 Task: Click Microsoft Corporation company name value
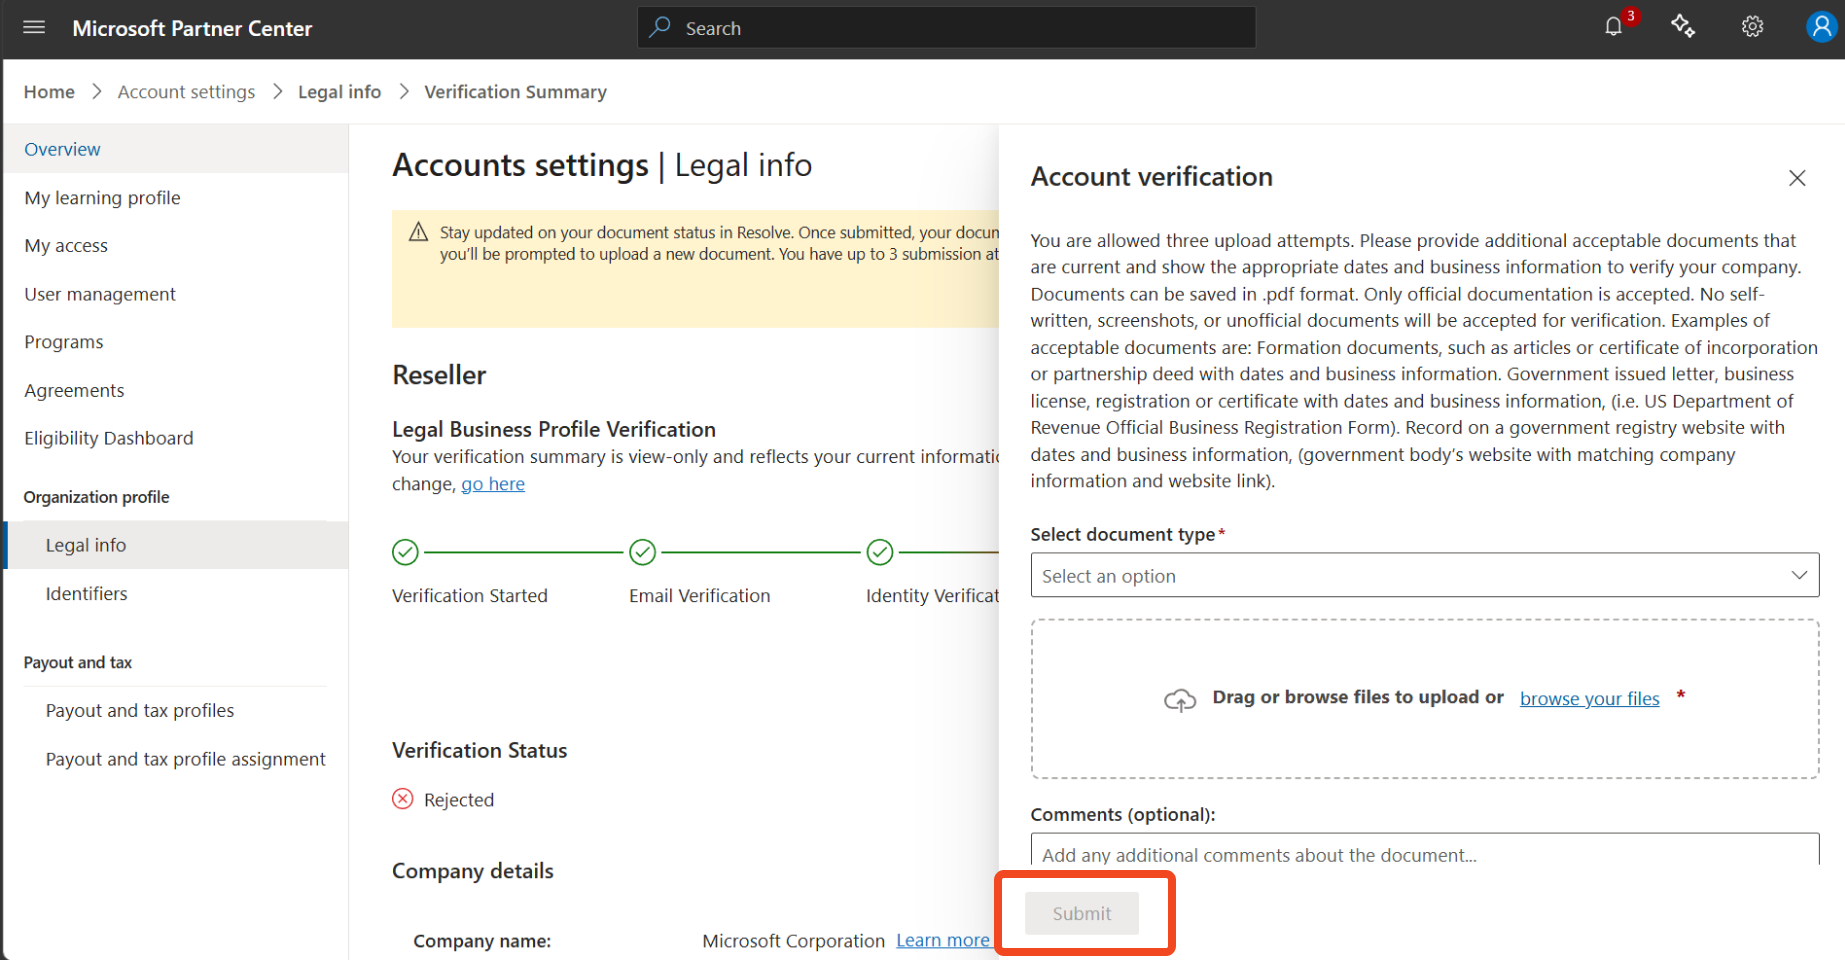pos(793,941)
